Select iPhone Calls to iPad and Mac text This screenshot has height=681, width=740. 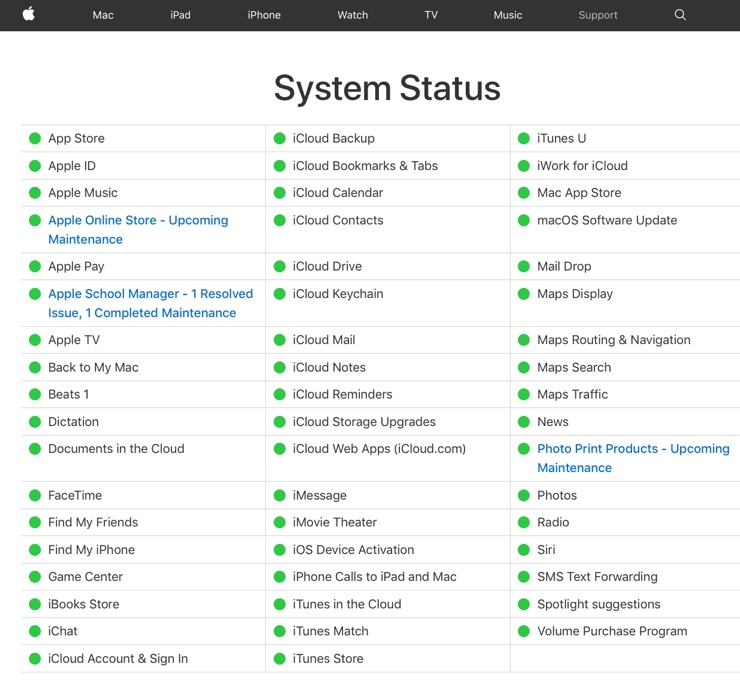click(x=375, y=577)
